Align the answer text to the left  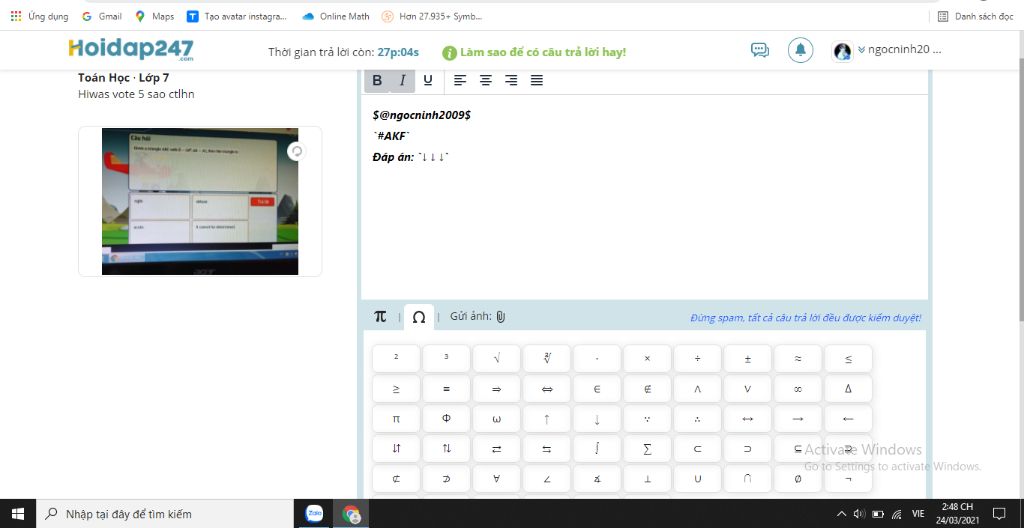[460, 80]
